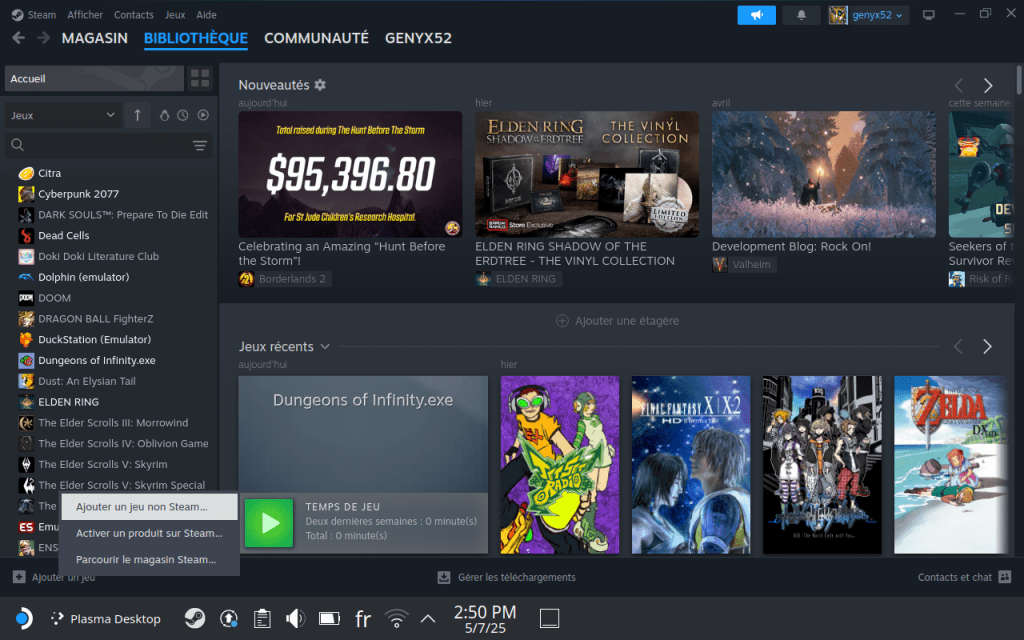This screenshot has width=1024, height=640.
Task: Open the announcements megaphone button
Action: tap(756, 15)
